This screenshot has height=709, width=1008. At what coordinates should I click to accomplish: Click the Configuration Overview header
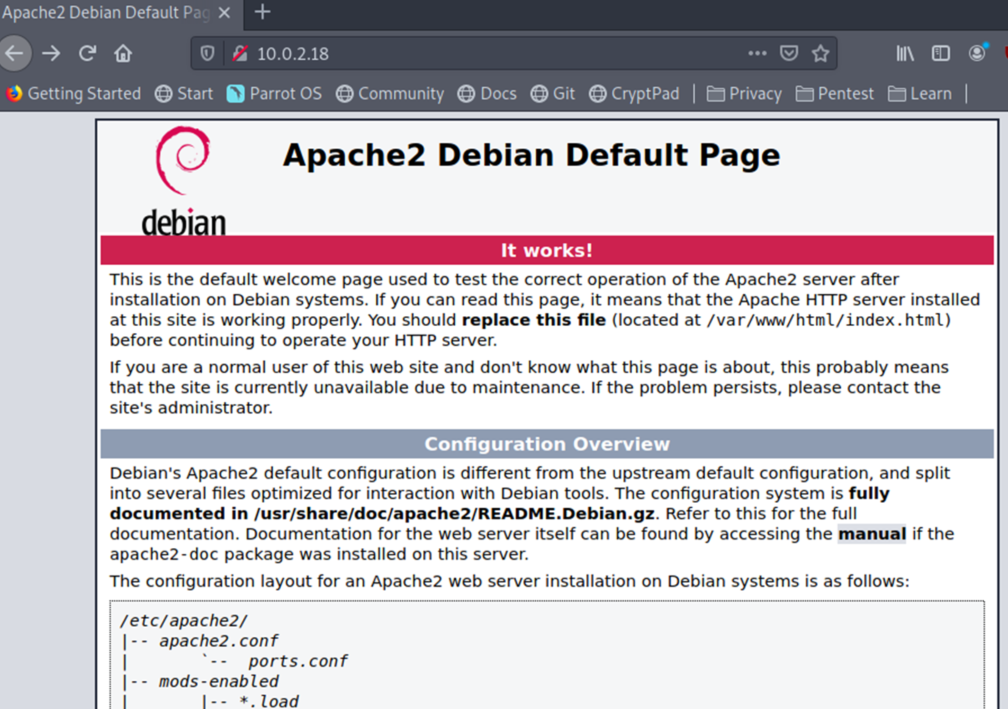pyautogui.click(x=547, y=444)
